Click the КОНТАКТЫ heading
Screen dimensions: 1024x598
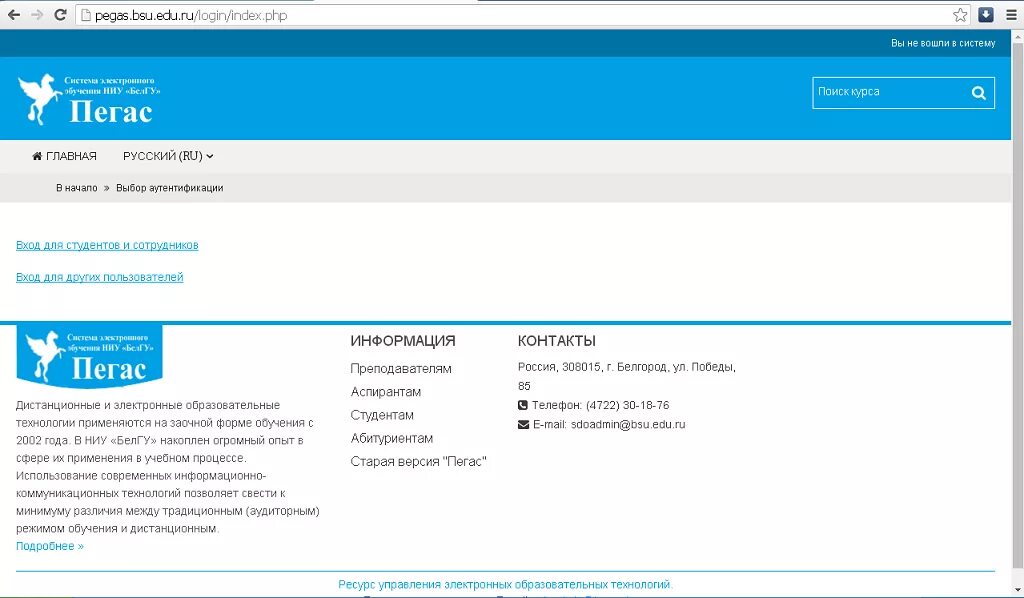557,341
